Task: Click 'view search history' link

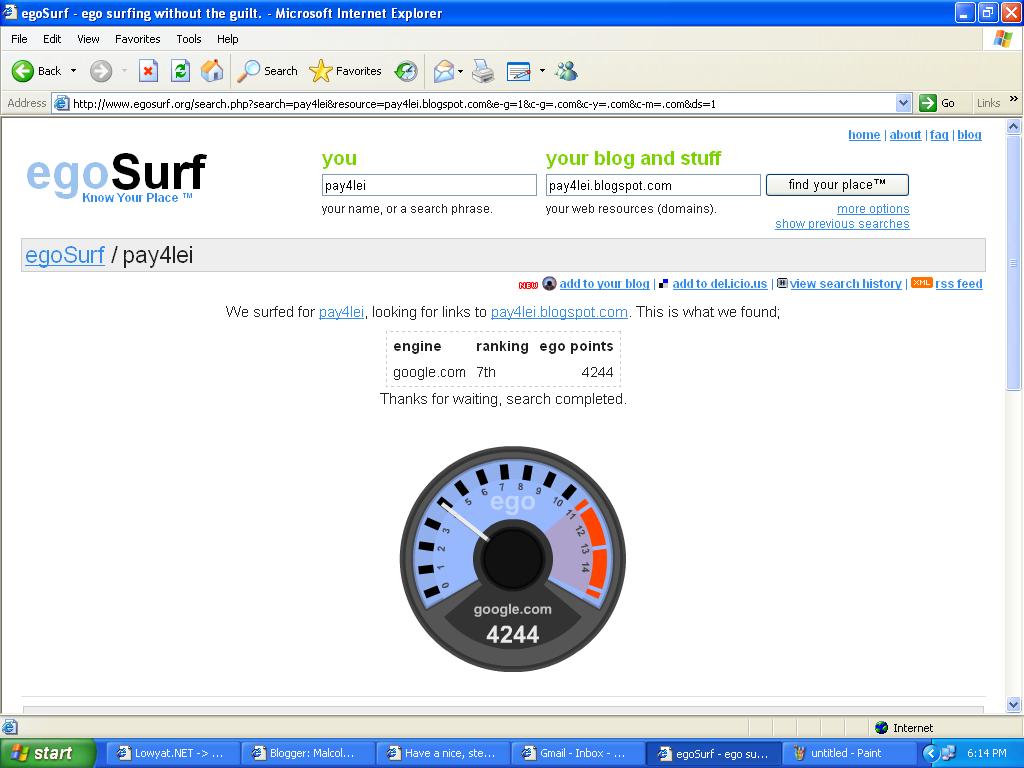Action: [846, 283]
